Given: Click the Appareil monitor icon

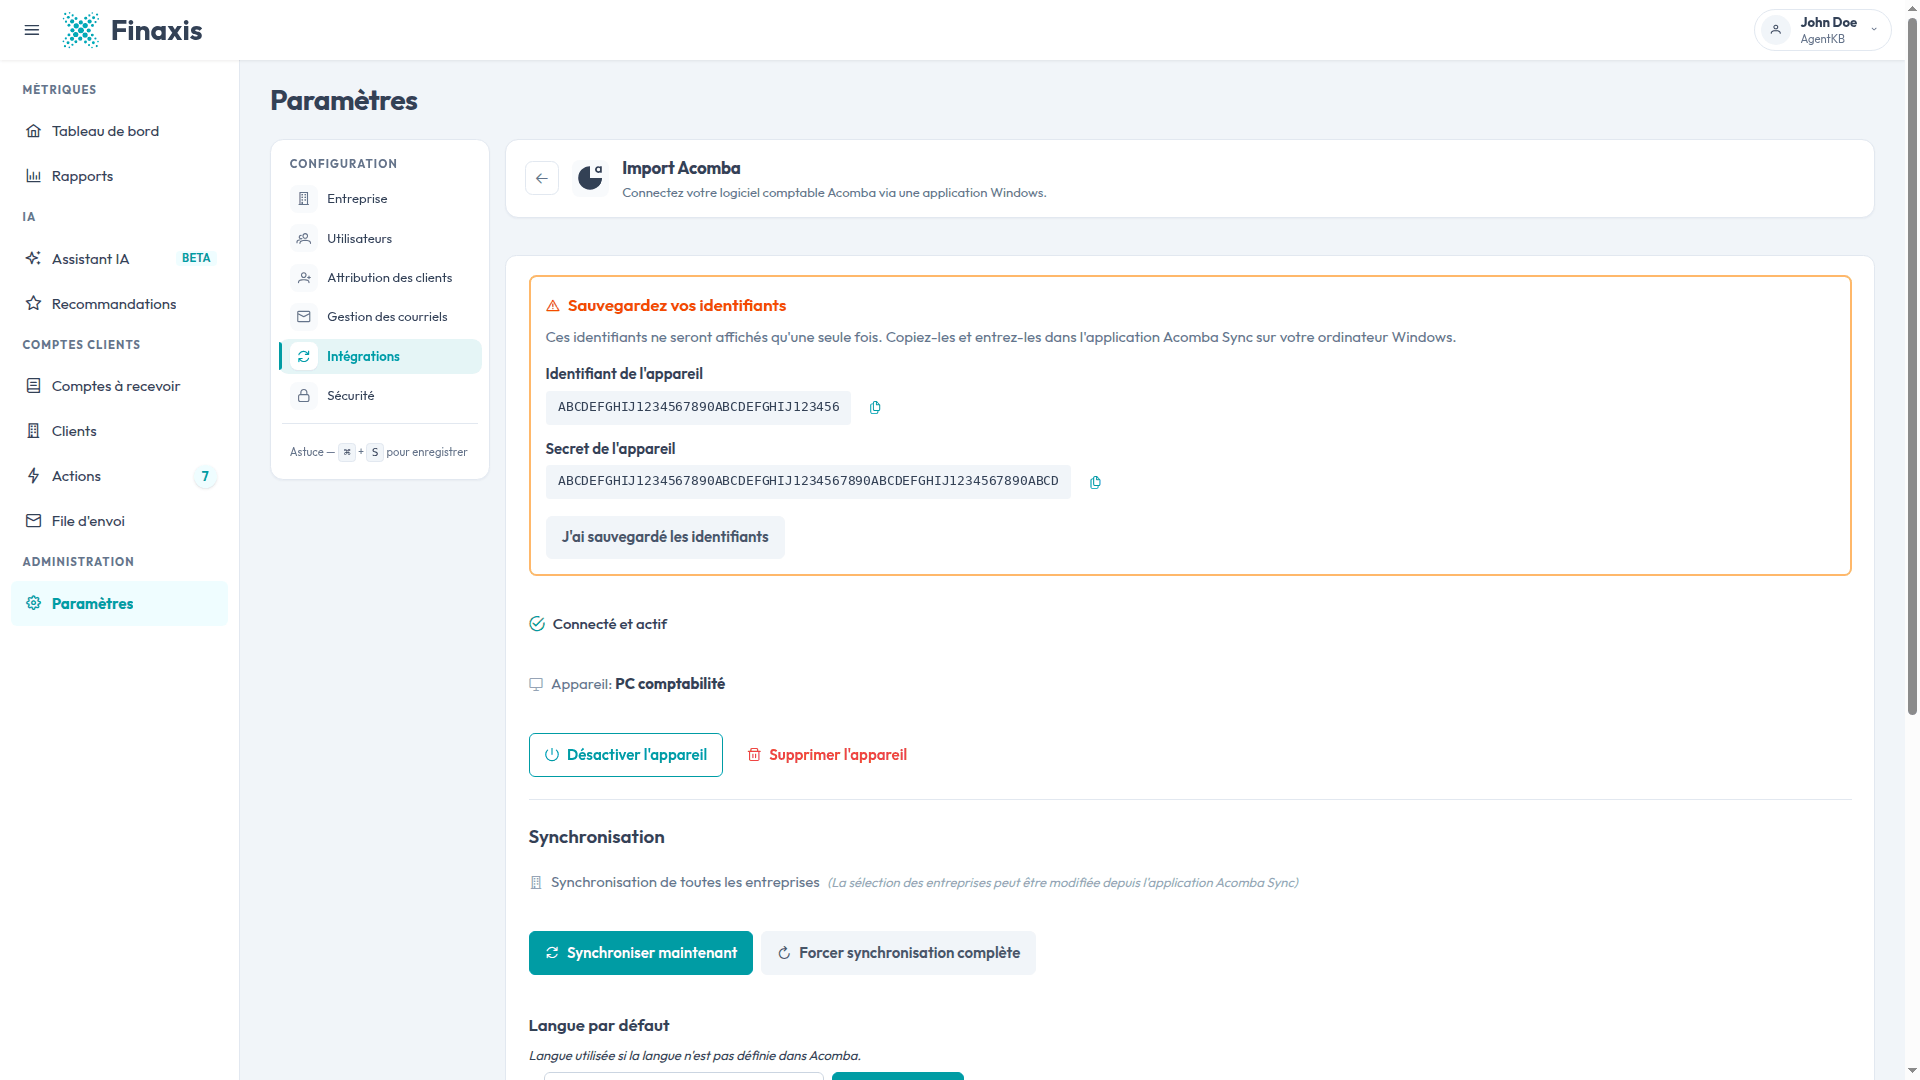Looking at the screenshot, I should coord(536,685).
